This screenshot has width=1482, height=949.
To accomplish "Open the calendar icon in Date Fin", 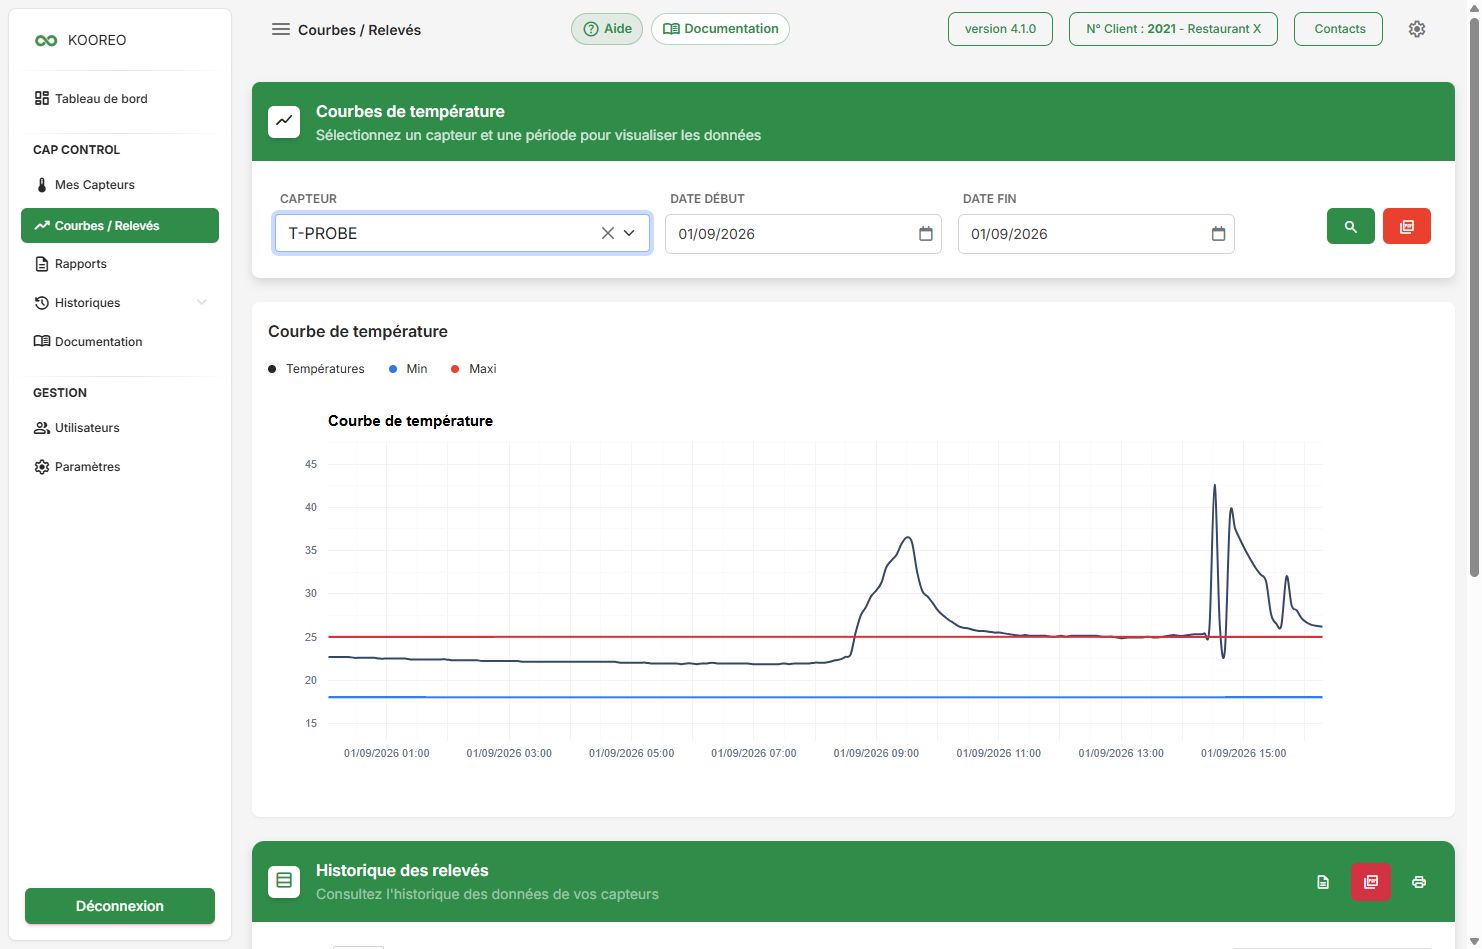I will pos(1218,234).
